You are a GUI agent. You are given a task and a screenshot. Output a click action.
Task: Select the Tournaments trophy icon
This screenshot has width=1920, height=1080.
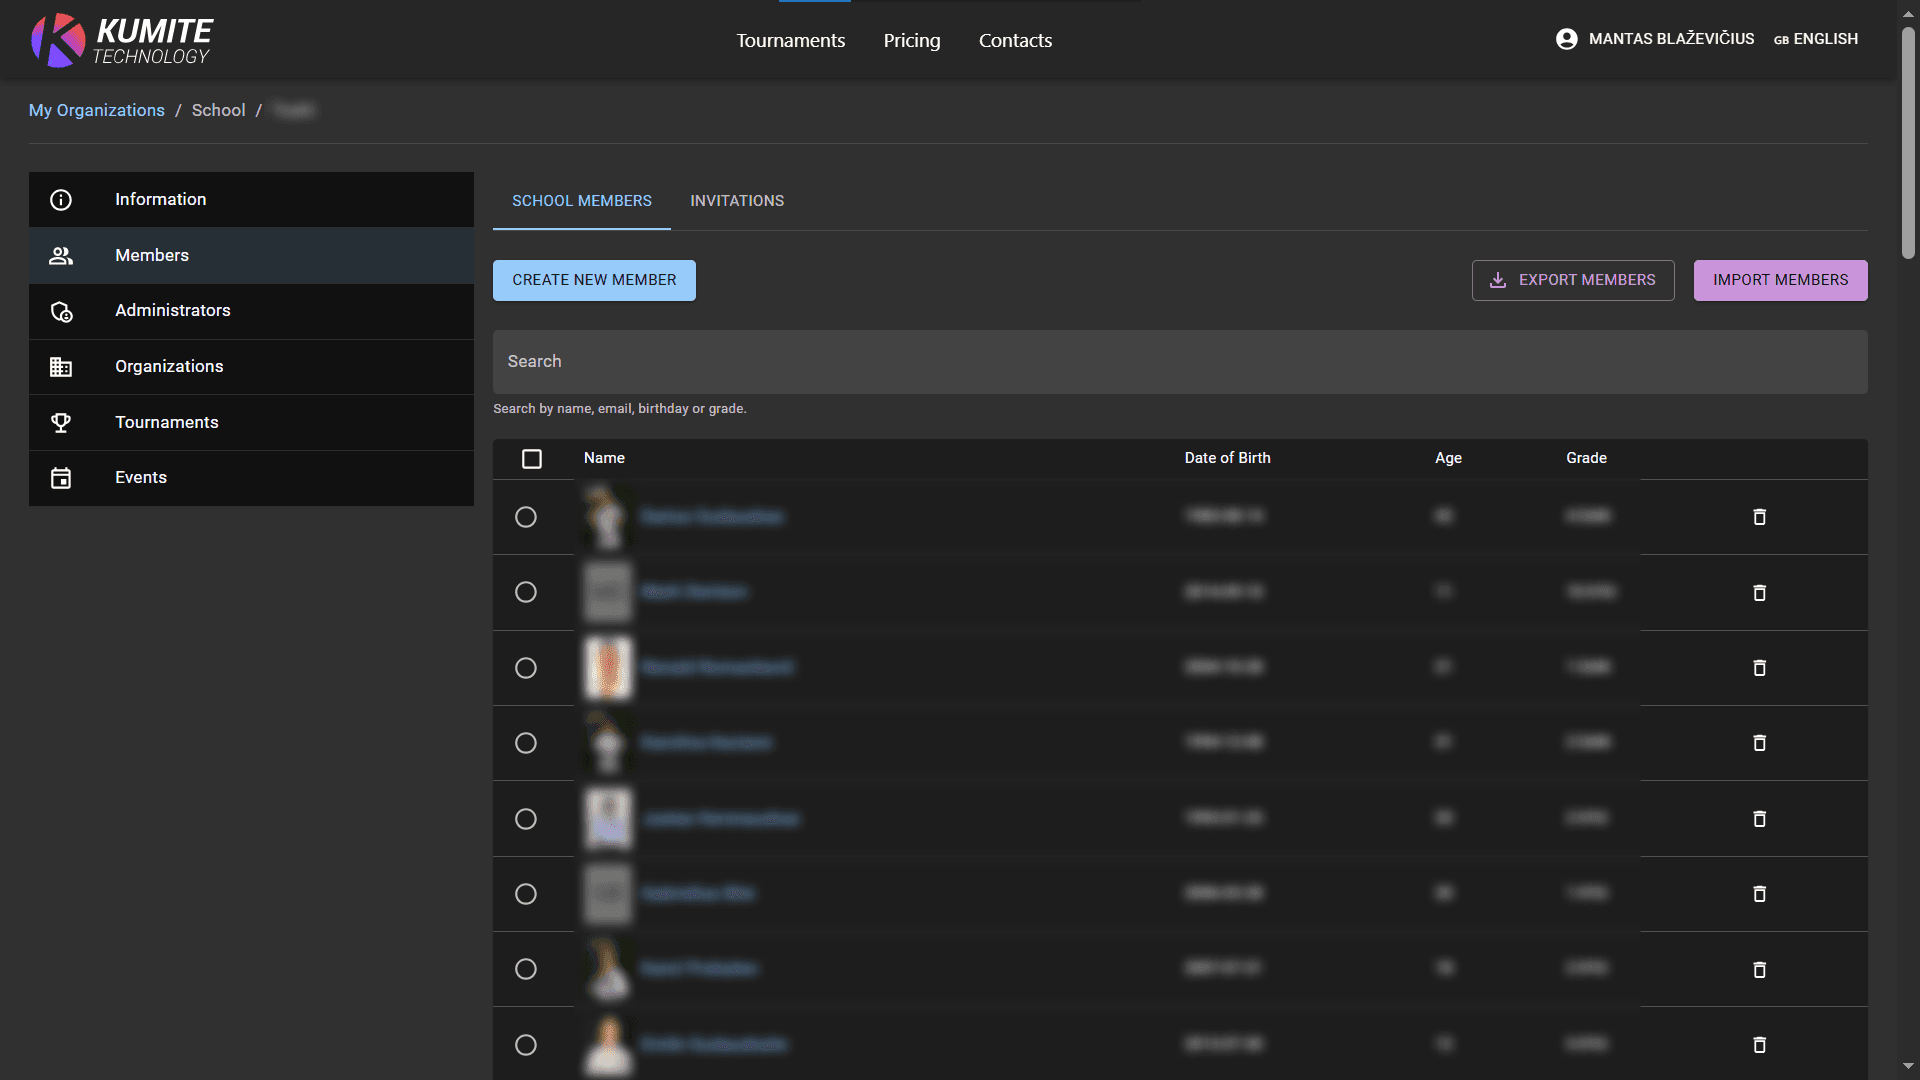point(61,422)
